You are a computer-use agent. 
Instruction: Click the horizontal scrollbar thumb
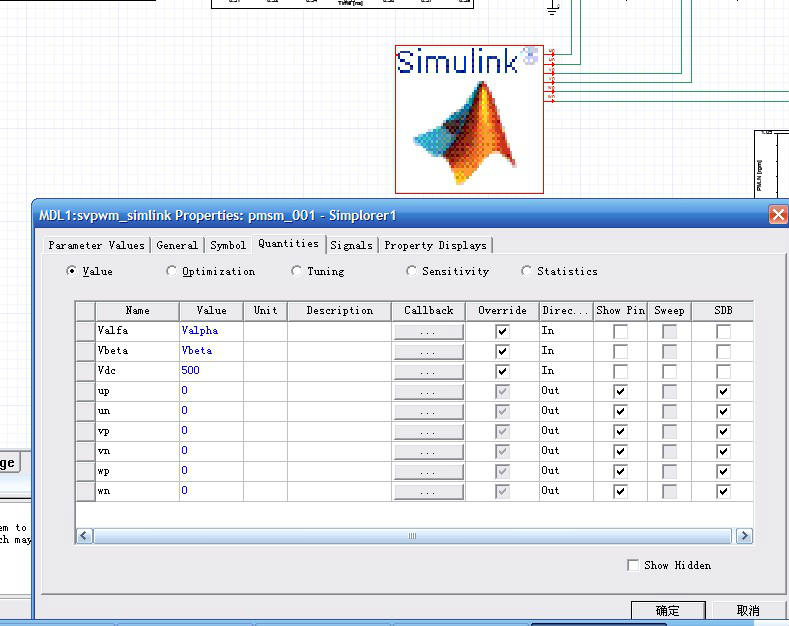click(x=412, y=536)
